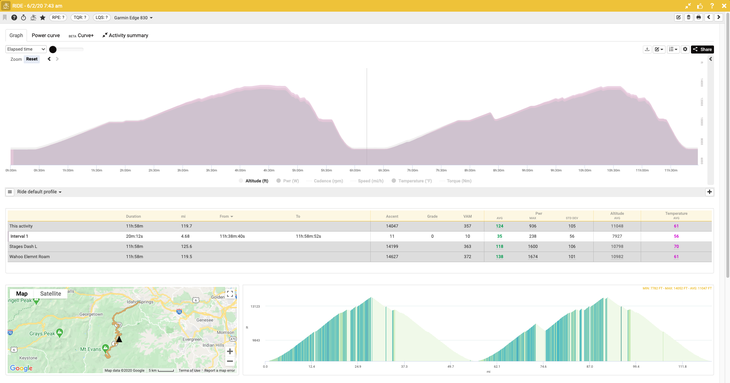Open the Elapsed time x-axis selector
The width and height of the screenshot is (730, 383).
[x=26, y=49]
